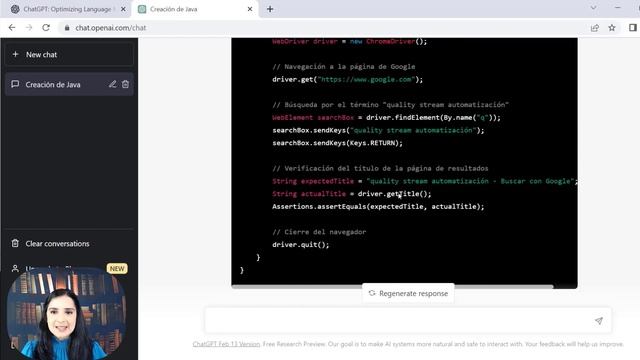This screenshot has height=360, width=640.
Task: Rename Creación de Java with pencil icon
Action: tap(112, 84)
